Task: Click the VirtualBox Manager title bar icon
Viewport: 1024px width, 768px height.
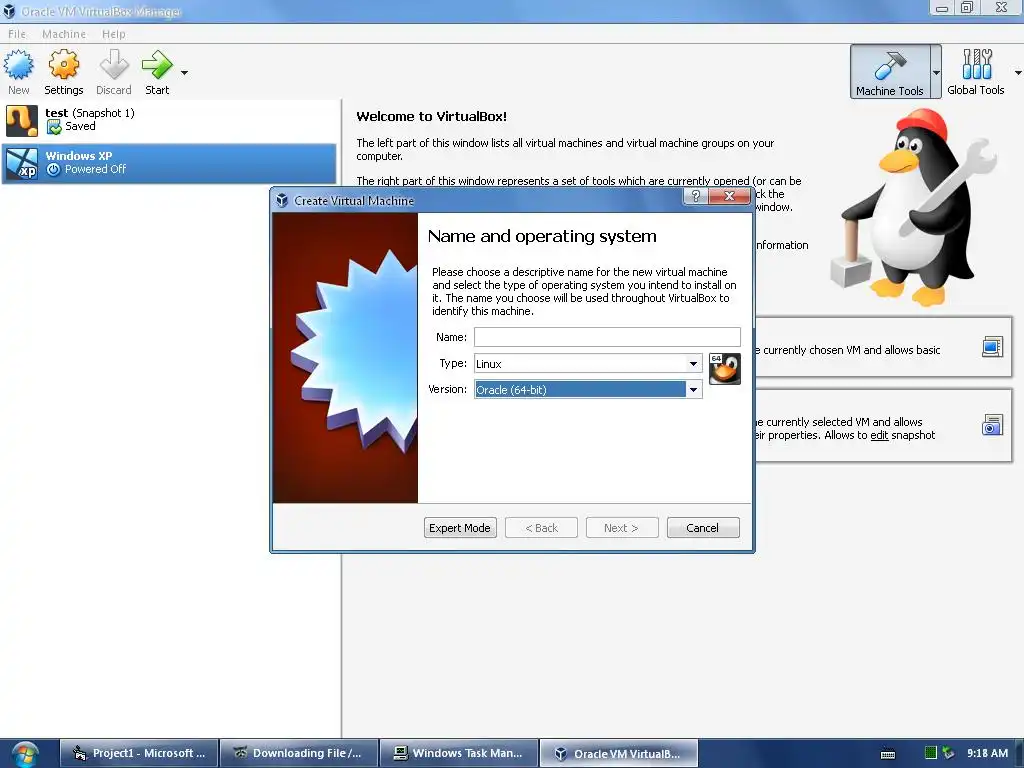Action: (x=9, y=11)
